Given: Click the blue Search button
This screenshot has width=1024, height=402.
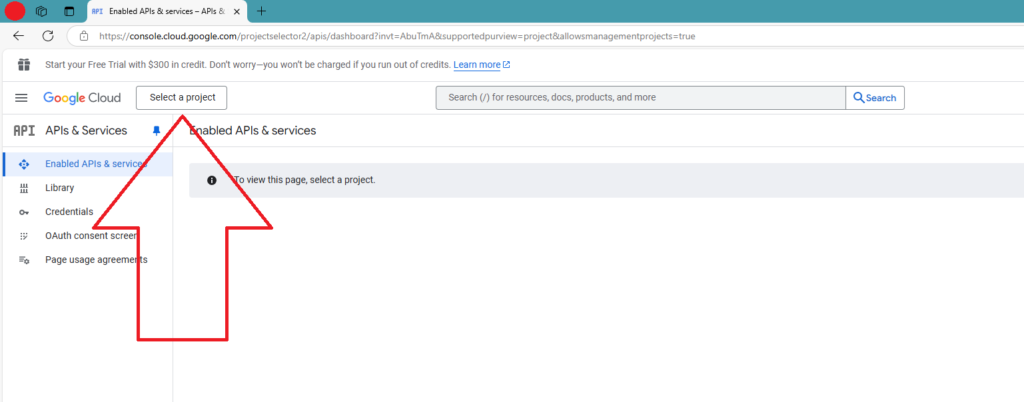Looking at the screenshot, I should pyautogui.click(x=875, y=98).
